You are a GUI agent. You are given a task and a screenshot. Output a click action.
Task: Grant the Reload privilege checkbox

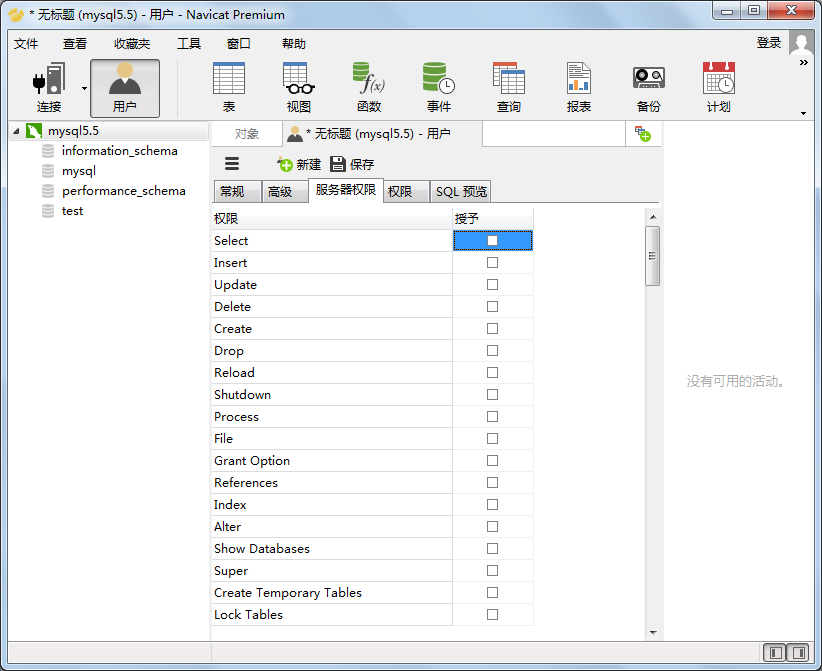coord(492,373)
